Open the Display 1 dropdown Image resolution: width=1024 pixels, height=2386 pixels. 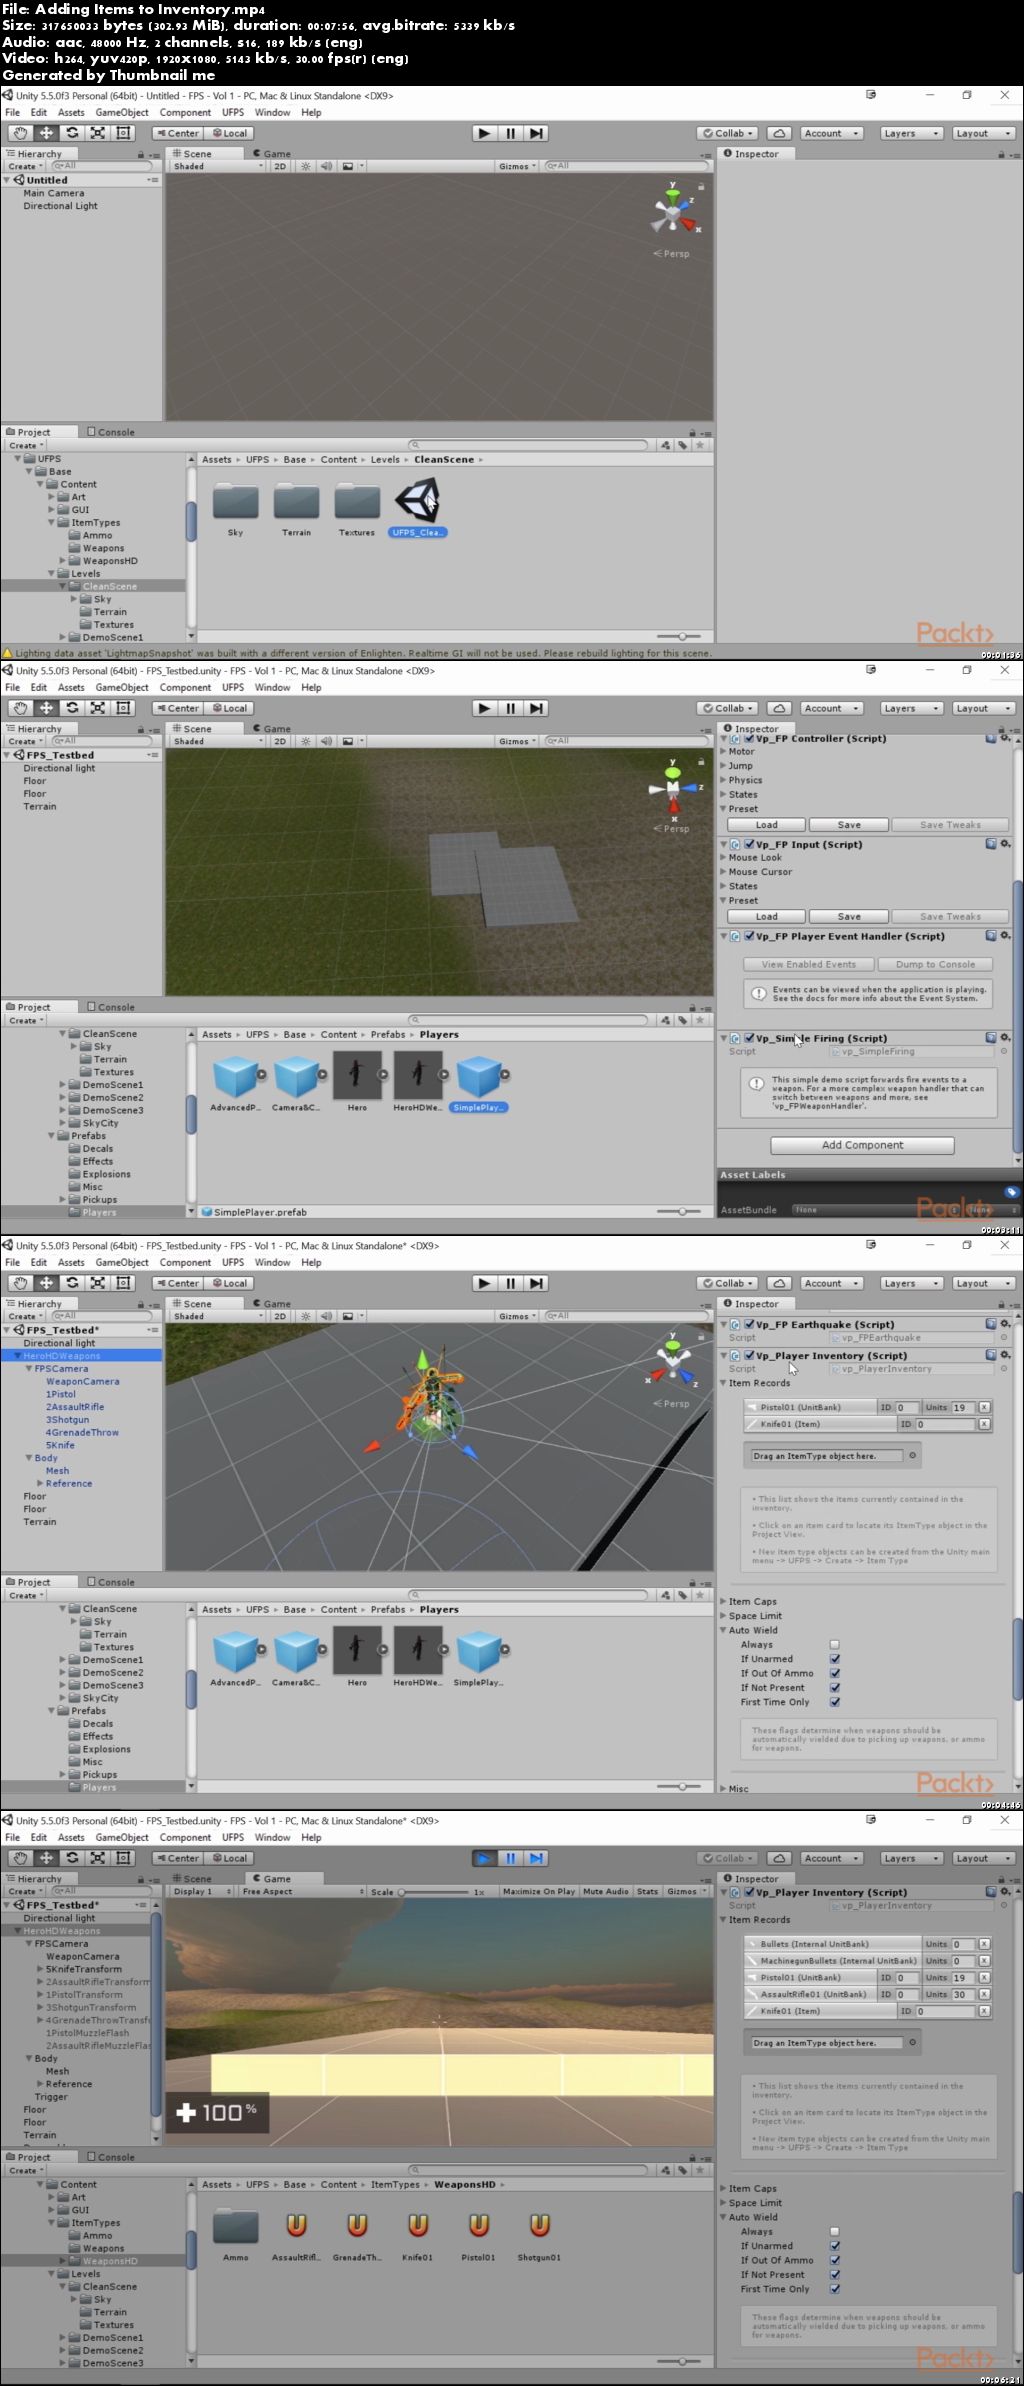tap(201, 1891)
